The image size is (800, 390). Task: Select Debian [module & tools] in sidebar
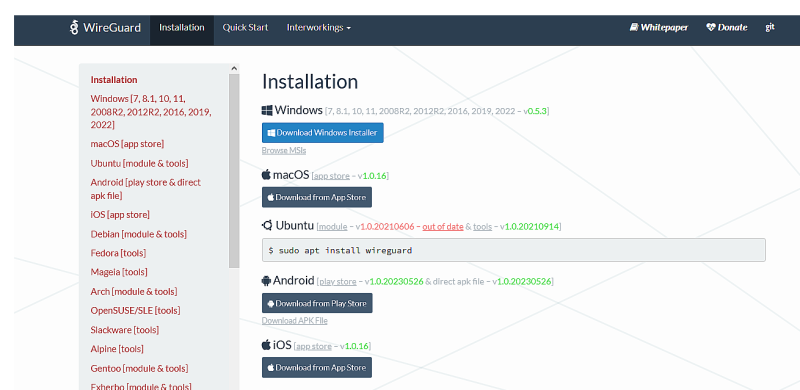139,234
